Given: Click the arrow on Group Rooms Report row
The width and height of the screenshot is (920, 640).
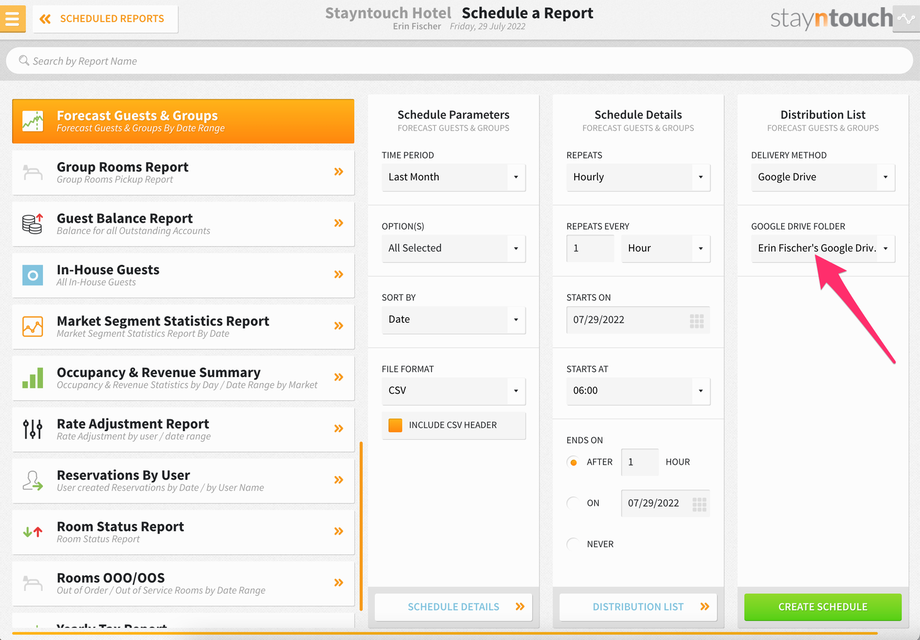Looking at the screenshot, I should pos(339,172).
